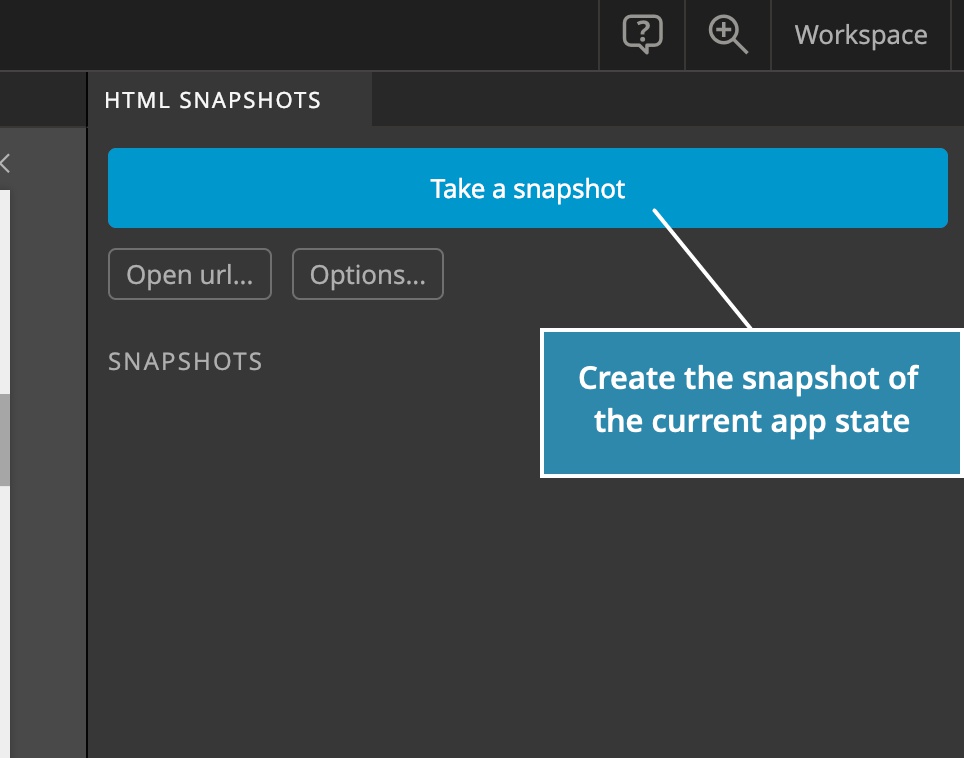
Task: Open the Workspace menu
Action: coord(861,34)
